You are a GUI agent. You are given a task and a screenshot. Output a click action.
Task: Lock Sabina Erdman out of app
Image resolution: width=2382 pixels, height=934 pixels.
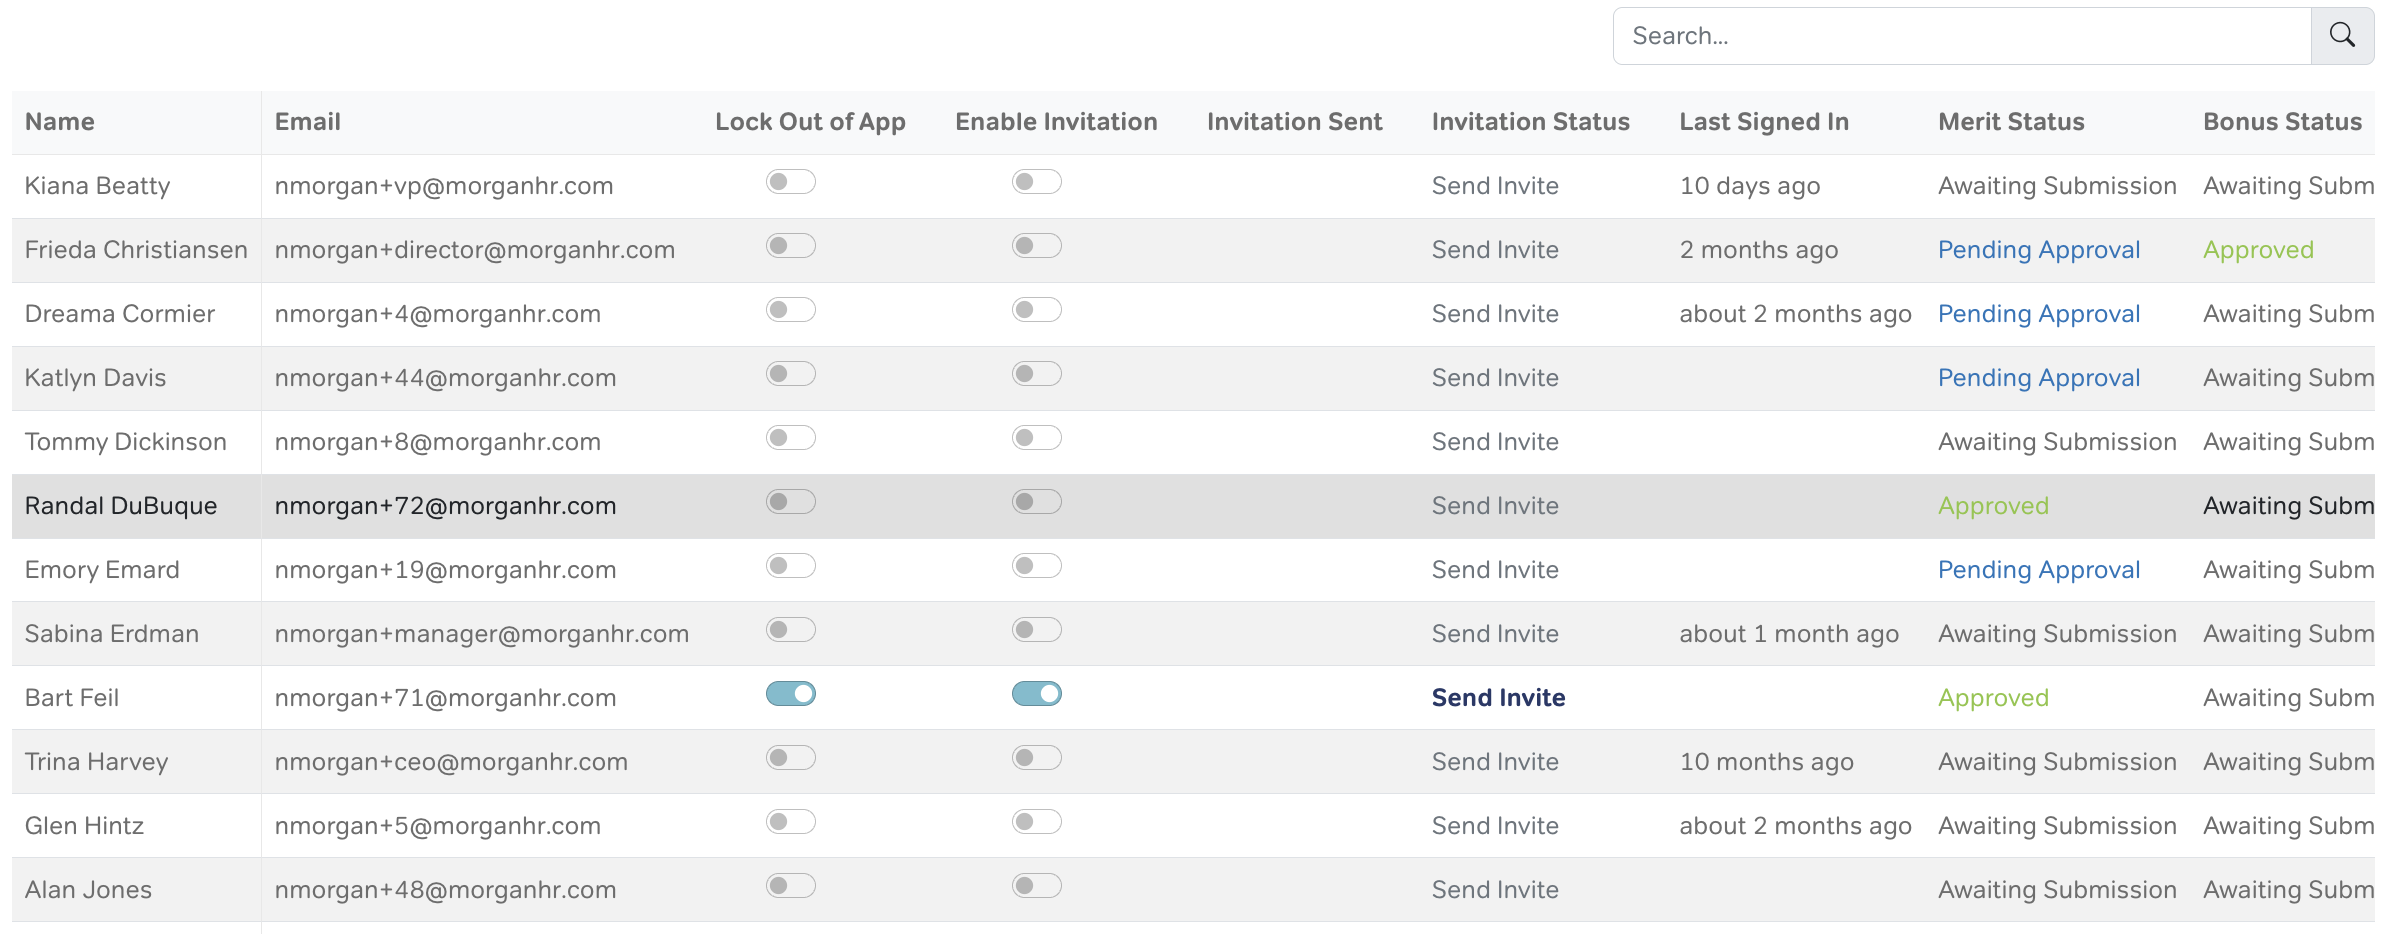pyautogui.click(x=790, y=630)
